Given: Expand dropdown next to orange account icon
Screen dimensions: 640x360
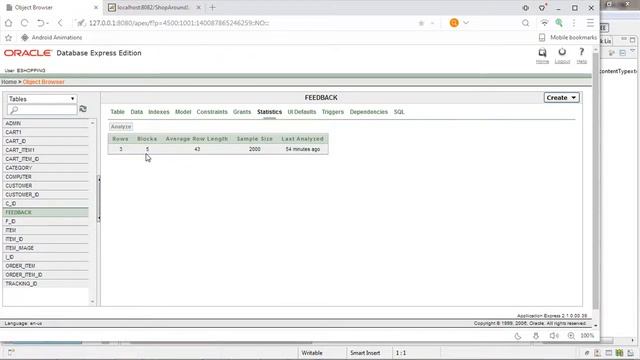Looking at the screenshot, I should pos(466,23).
